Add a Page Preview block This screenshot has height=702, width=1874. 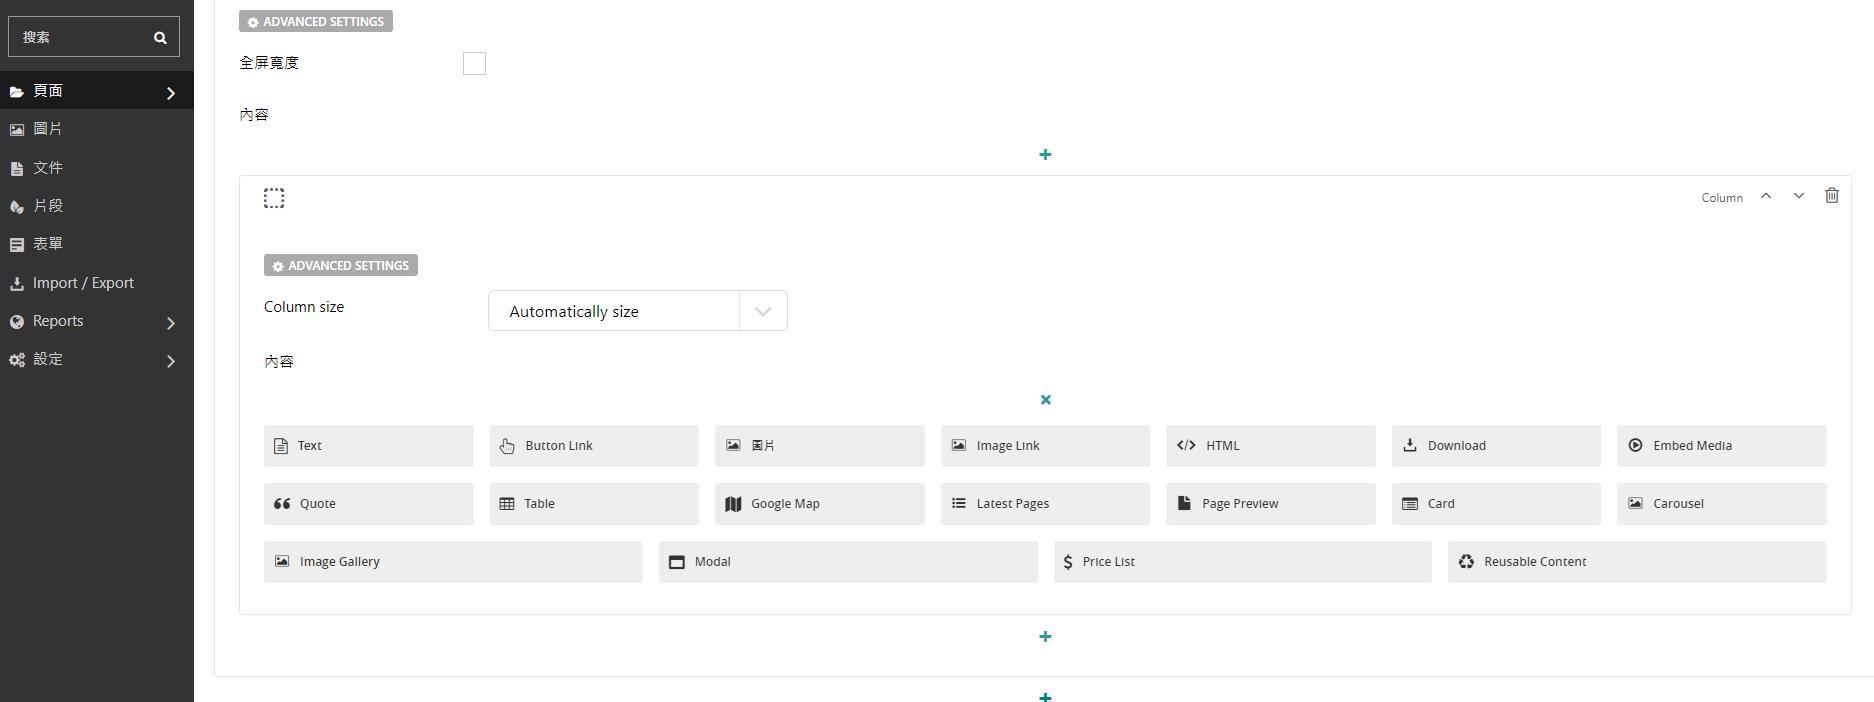(1271, 504)
